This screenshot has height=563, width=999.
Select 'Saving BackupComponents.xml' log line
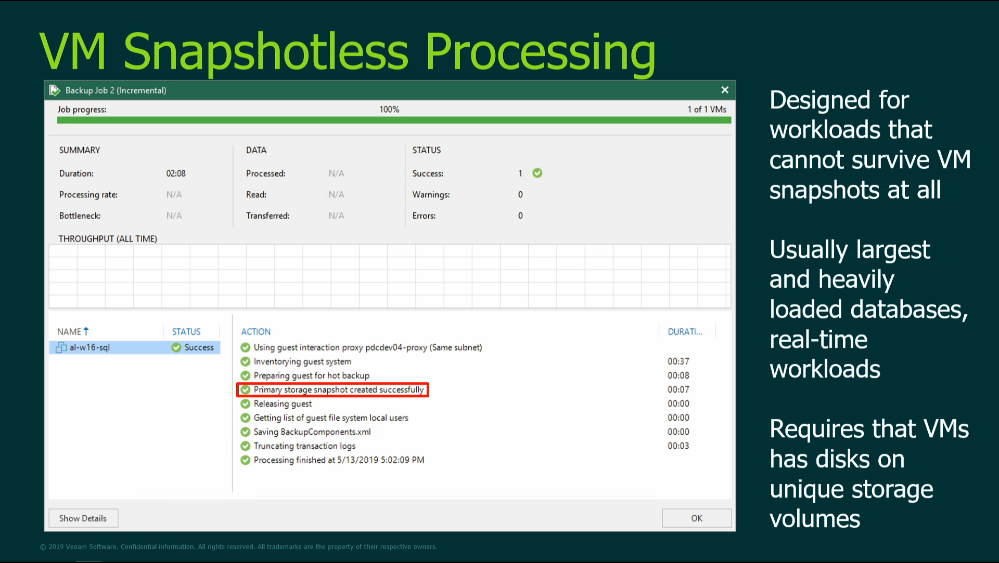pos(312,432)
